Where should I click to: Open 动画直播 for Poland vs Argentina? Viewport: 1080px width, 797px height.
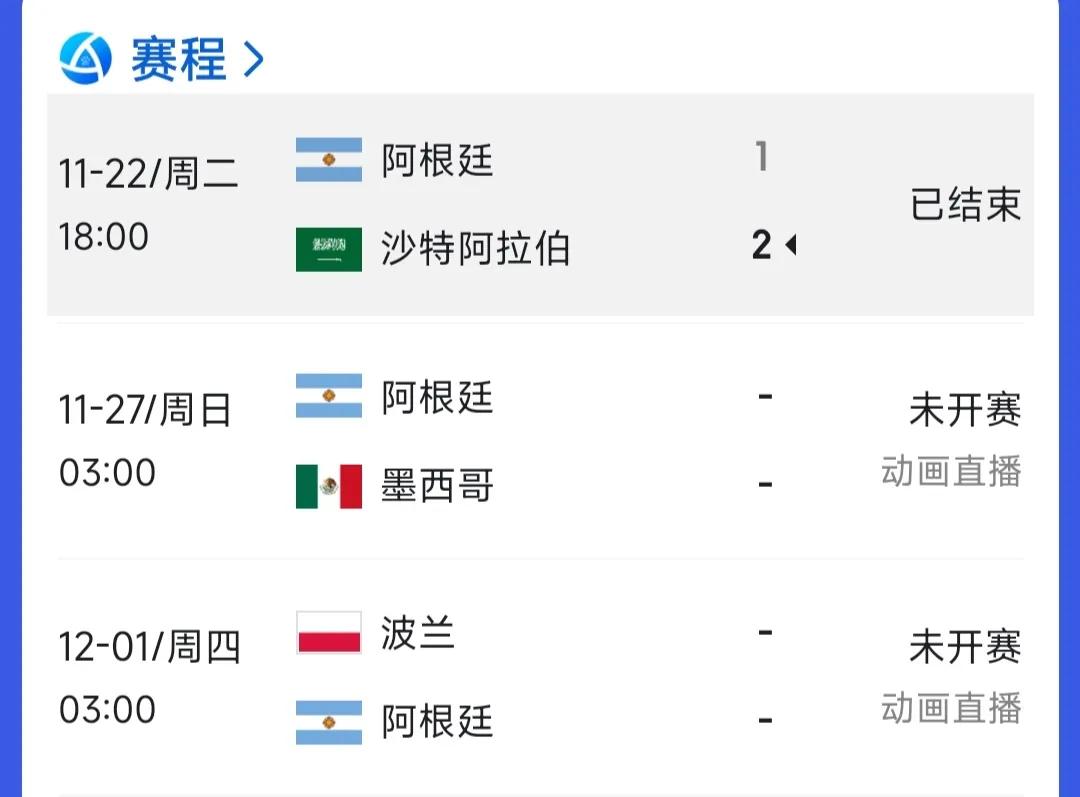(x=951, y=708)
